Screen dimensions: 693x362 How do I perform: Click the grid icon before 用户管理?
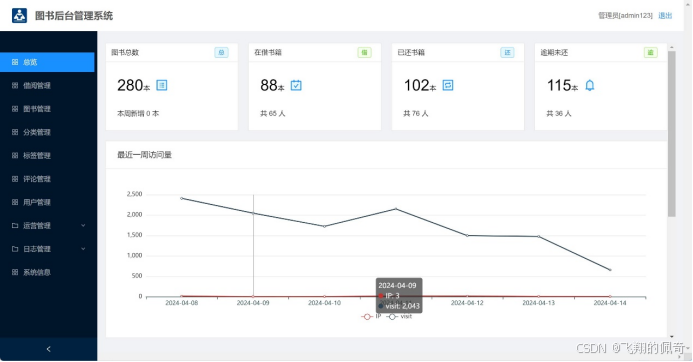[15, 202]
